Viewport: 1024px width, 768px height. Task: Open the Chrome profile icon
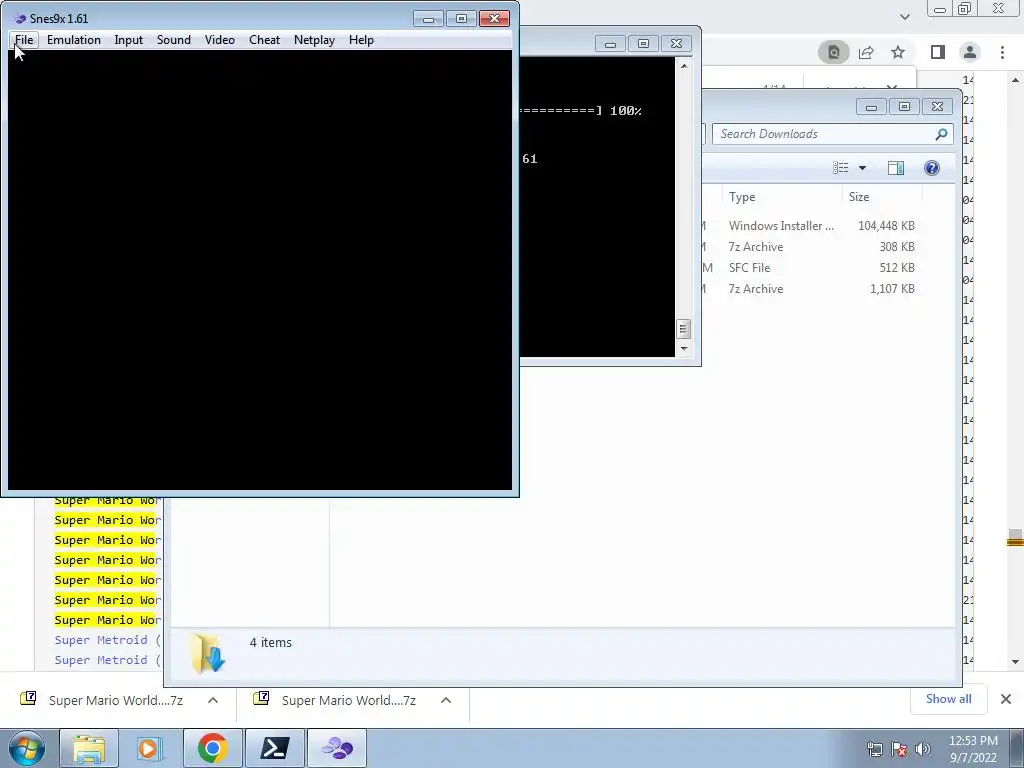tap(970, 52)
